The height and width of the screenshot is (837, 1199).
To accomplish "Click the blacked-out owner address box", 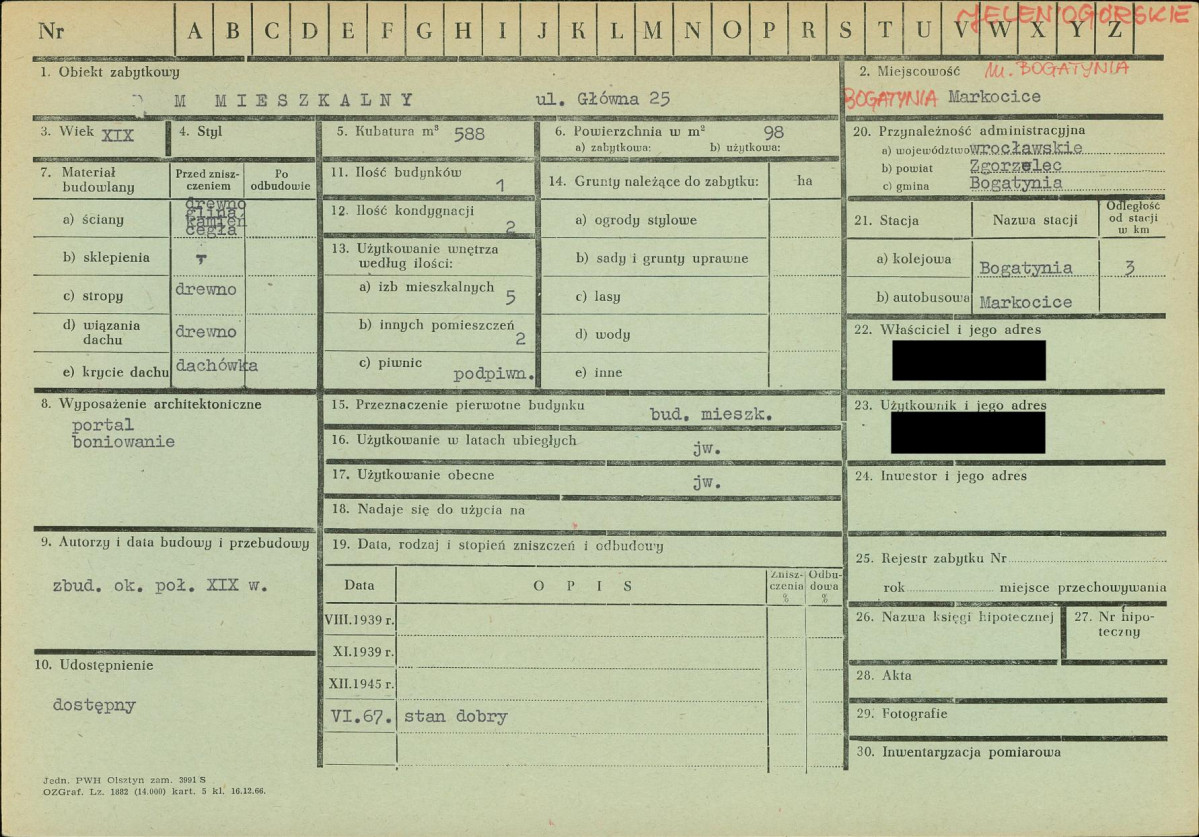I will point(968,360).
